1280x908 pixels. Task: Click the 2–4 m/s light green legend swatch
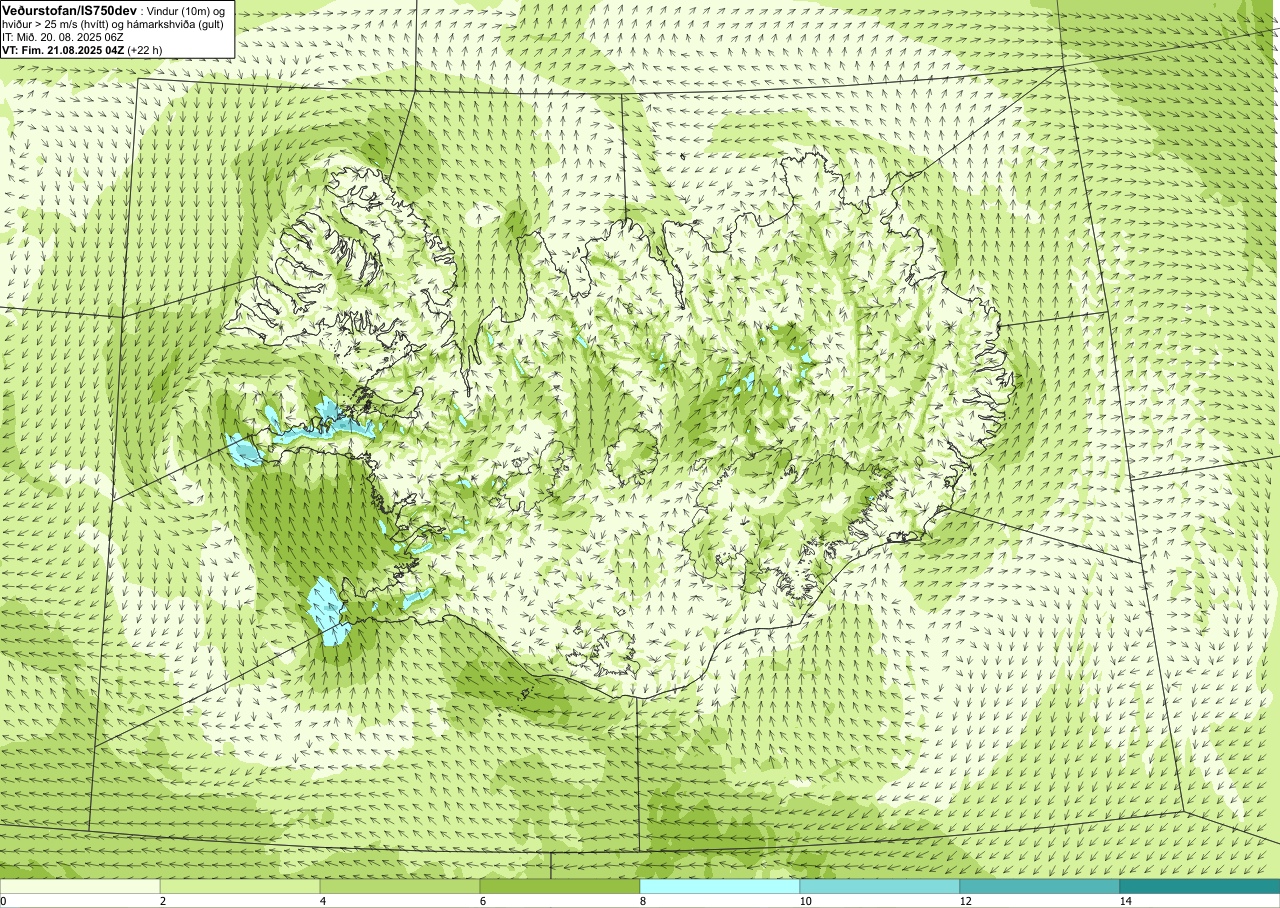240,886
